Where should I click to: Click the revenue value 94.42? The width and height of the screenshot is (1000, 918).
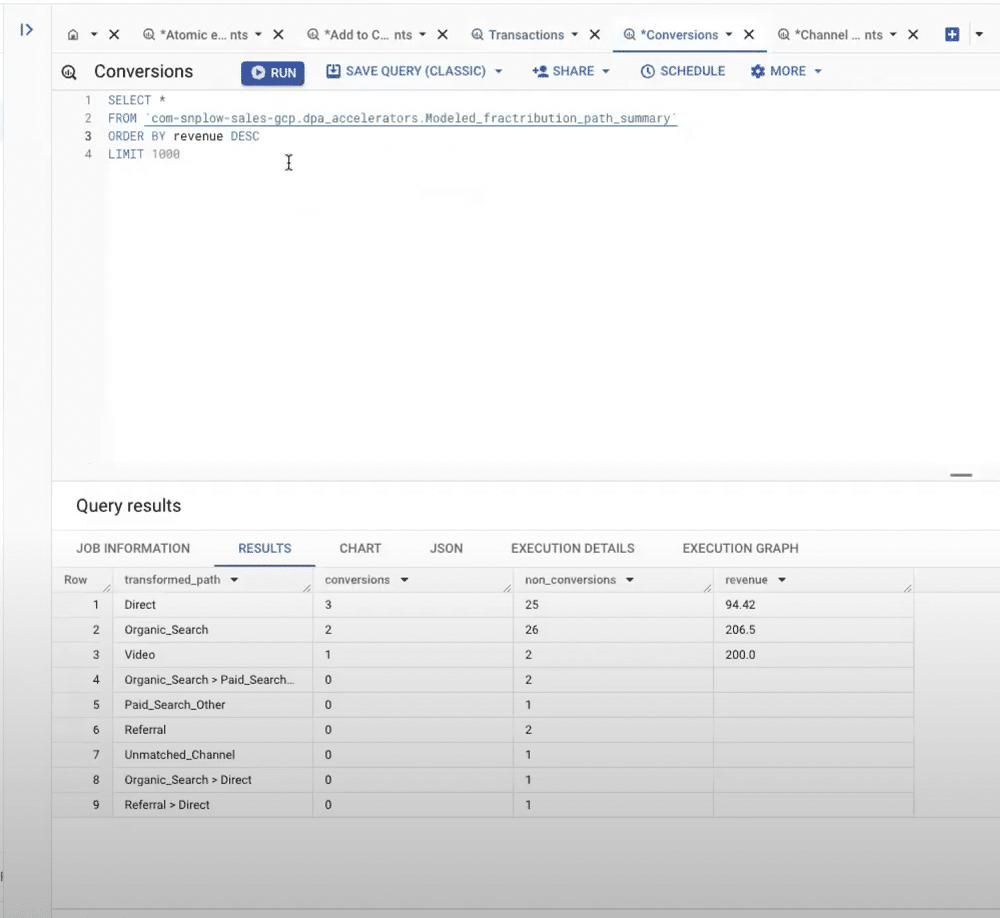[740, 605]
